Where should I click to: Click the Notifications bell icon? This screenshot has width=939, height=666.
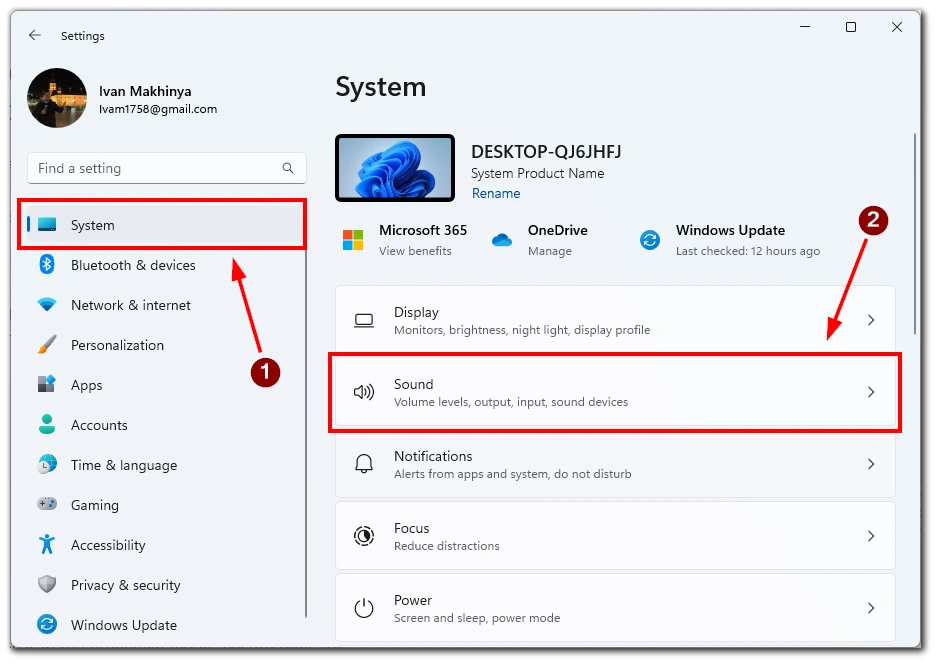coord(364,464)
